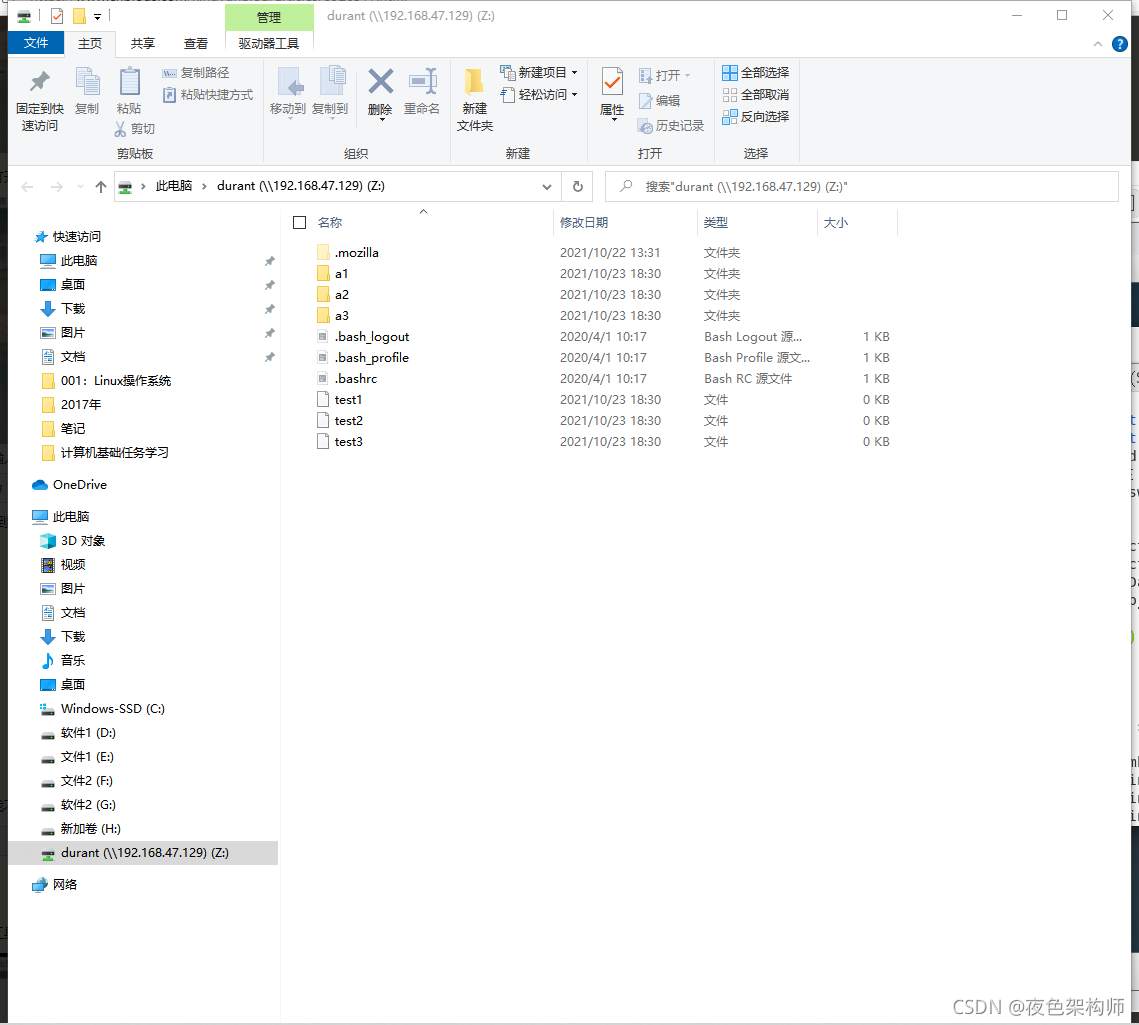Select Quick access (快速访问) in sidebar
Screen dimensions: 1139x1025
[x=76, y=237]
